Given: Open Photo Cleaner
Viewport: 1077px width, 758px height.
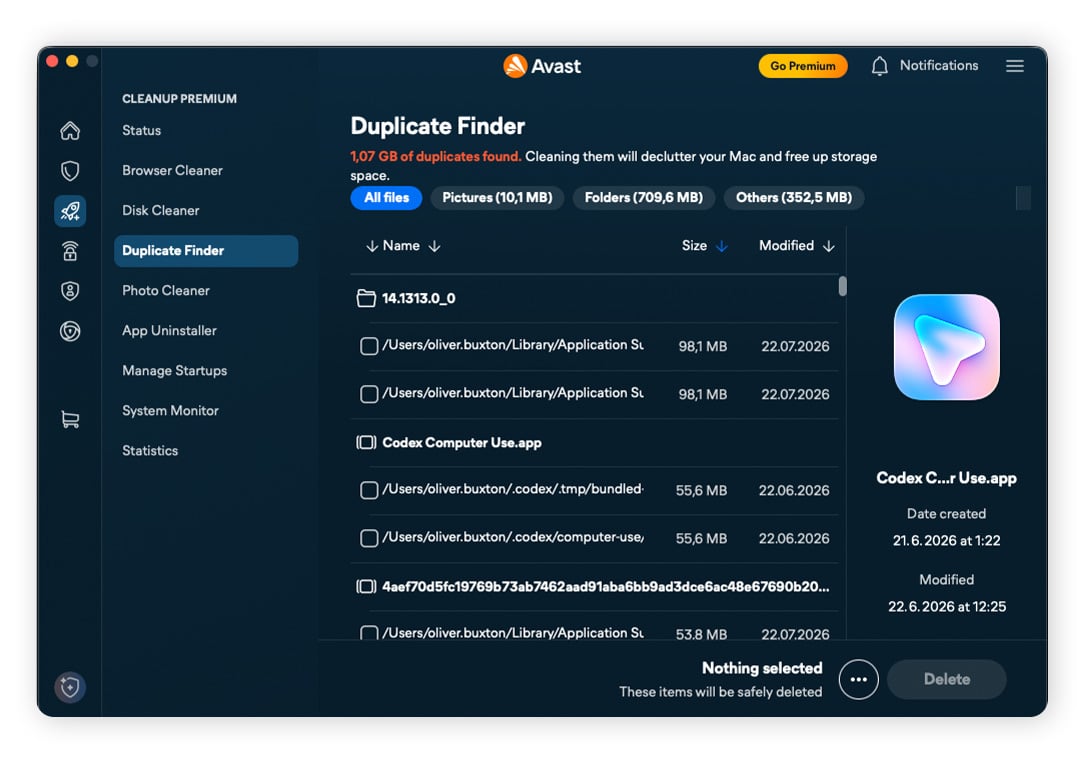Looking at the screenshot, I should coord(166,290).
